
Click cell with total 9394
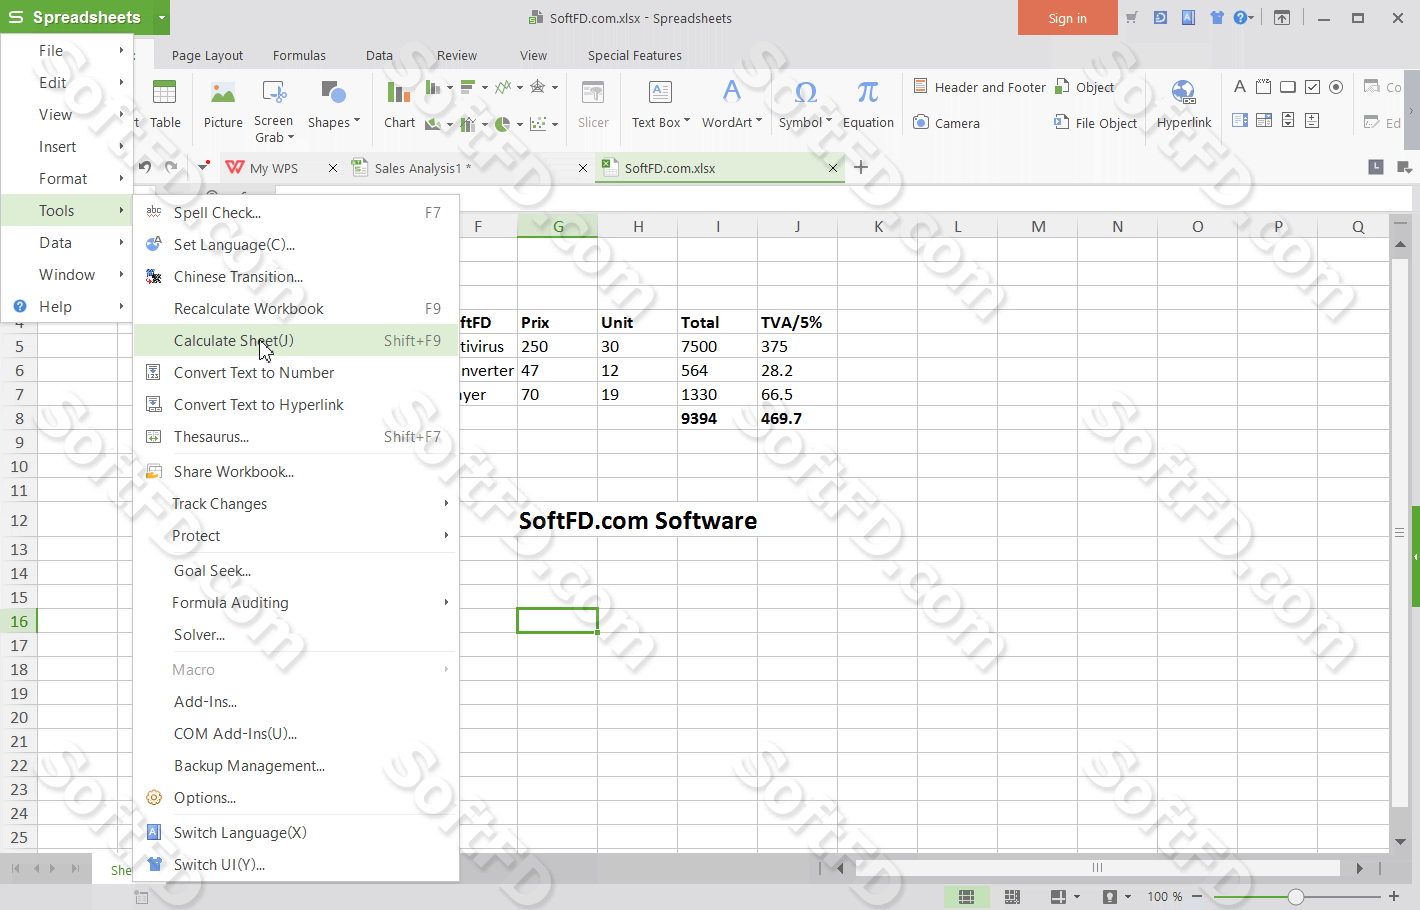point(717,418)
